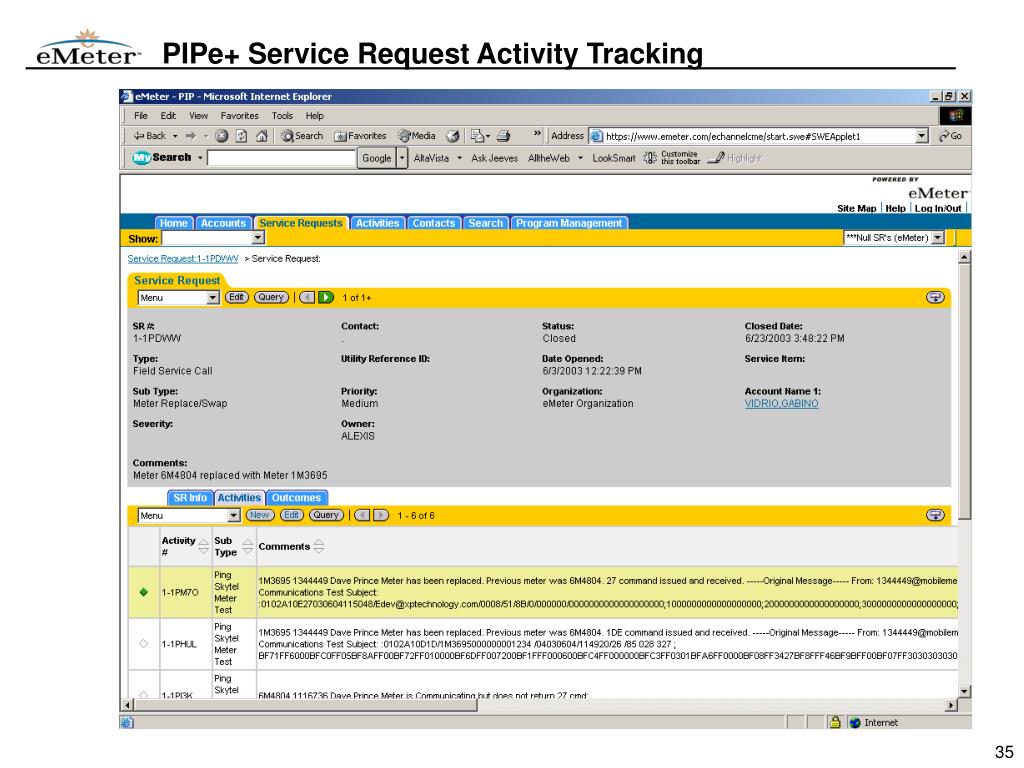Click Edit in the Service Request applet
Image resolution: width=1024 pixels, height=768 pixels.
(x=236, y=297)
